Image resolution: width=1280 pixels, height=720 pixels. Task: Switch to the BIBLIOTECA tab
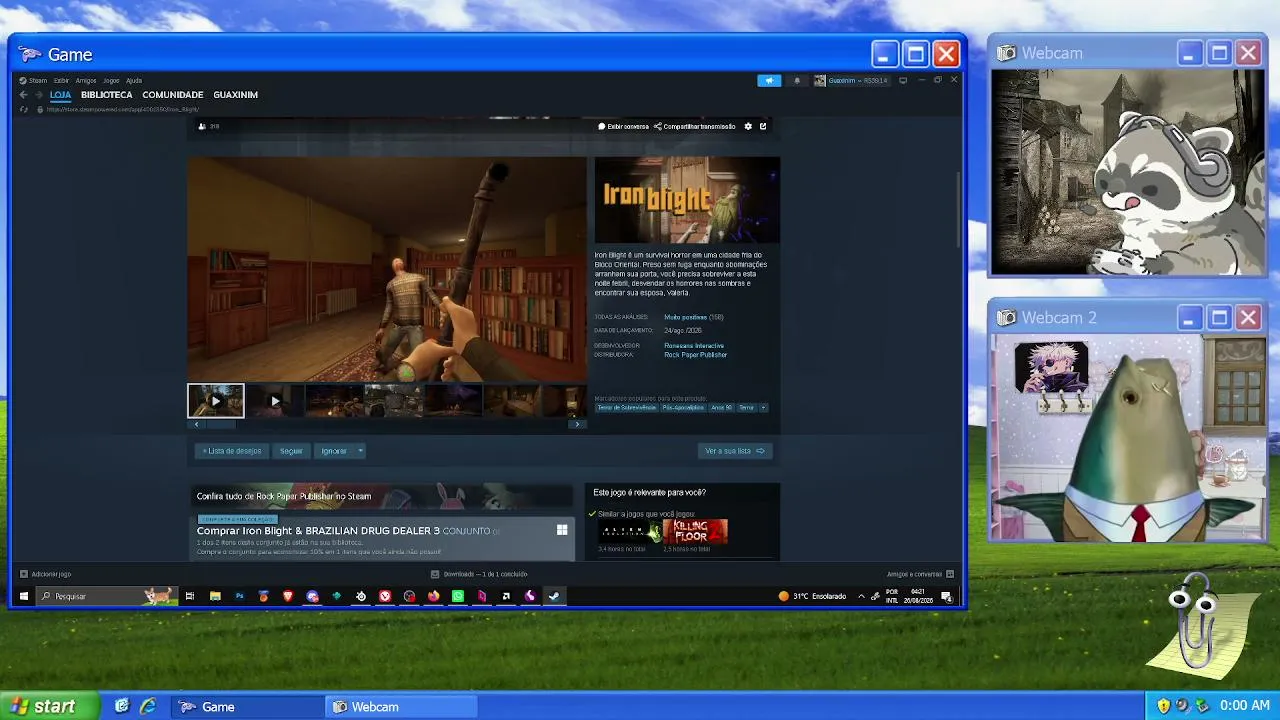(107, 95)
